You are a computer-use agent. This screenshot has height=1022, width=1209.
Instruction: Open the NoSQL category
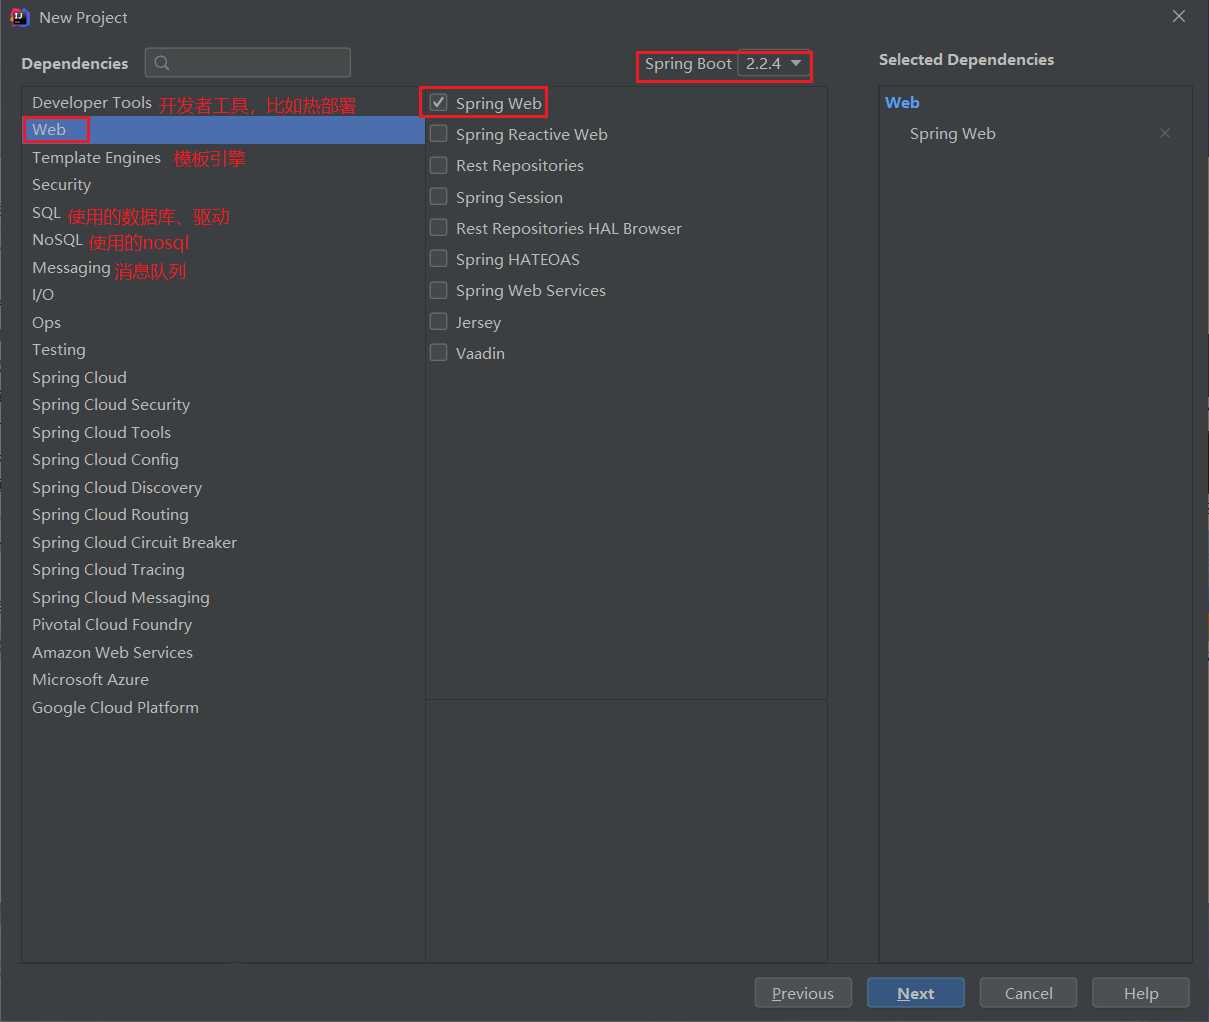pyautogui.click(x=224, y=240)
